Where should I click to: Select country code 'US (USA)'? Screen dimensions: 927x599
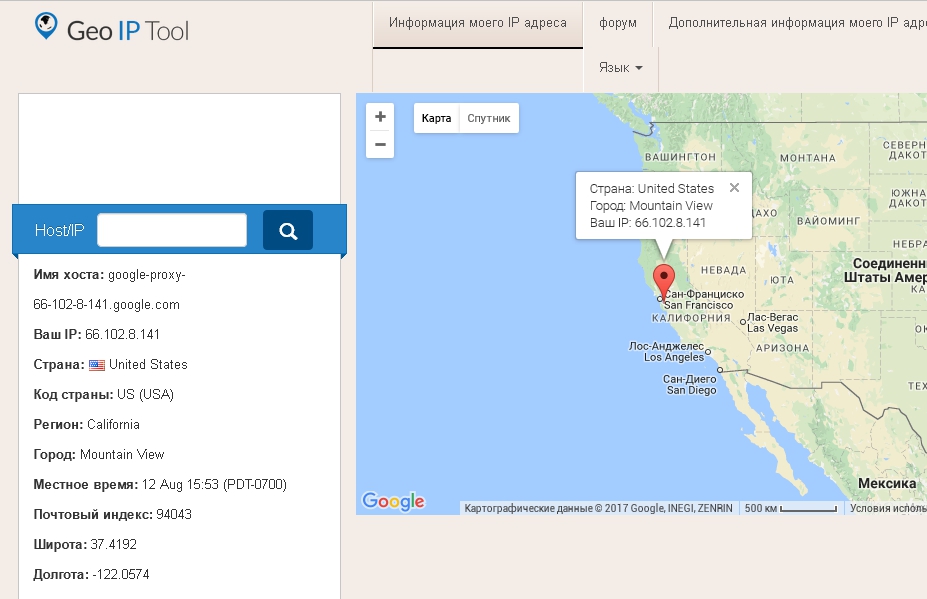coord(145,395)
